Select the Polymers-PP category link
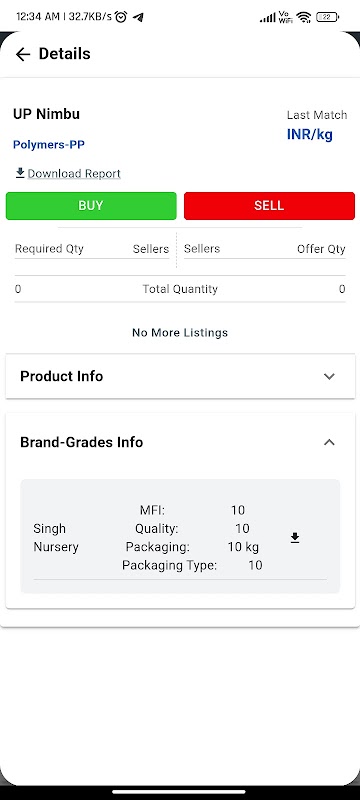Image resolution: width=360 pixels, height=800 pixels. (x=49, y=144)
